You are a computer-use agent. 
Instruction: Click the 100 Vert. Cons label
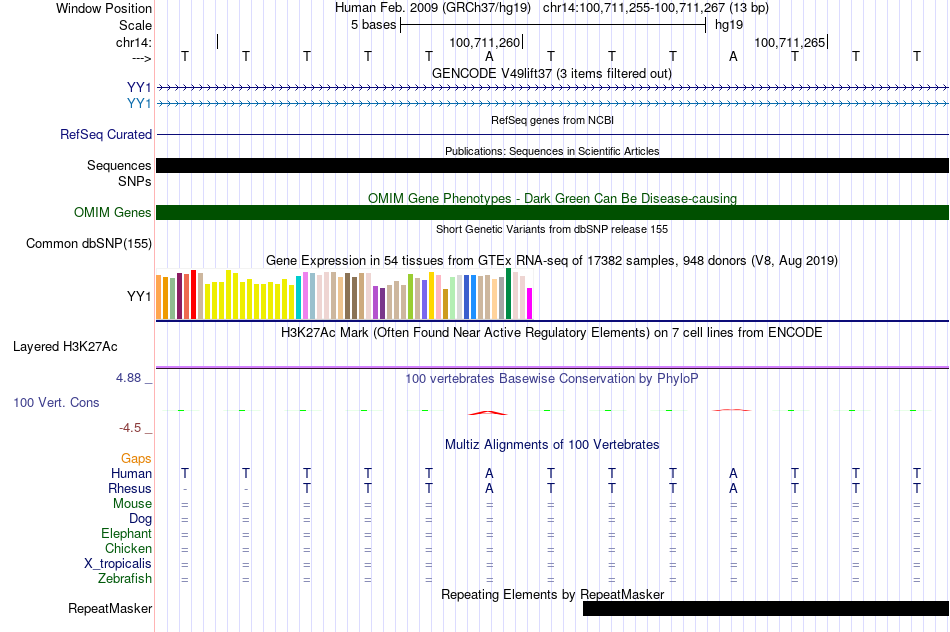tap(56, 402)
